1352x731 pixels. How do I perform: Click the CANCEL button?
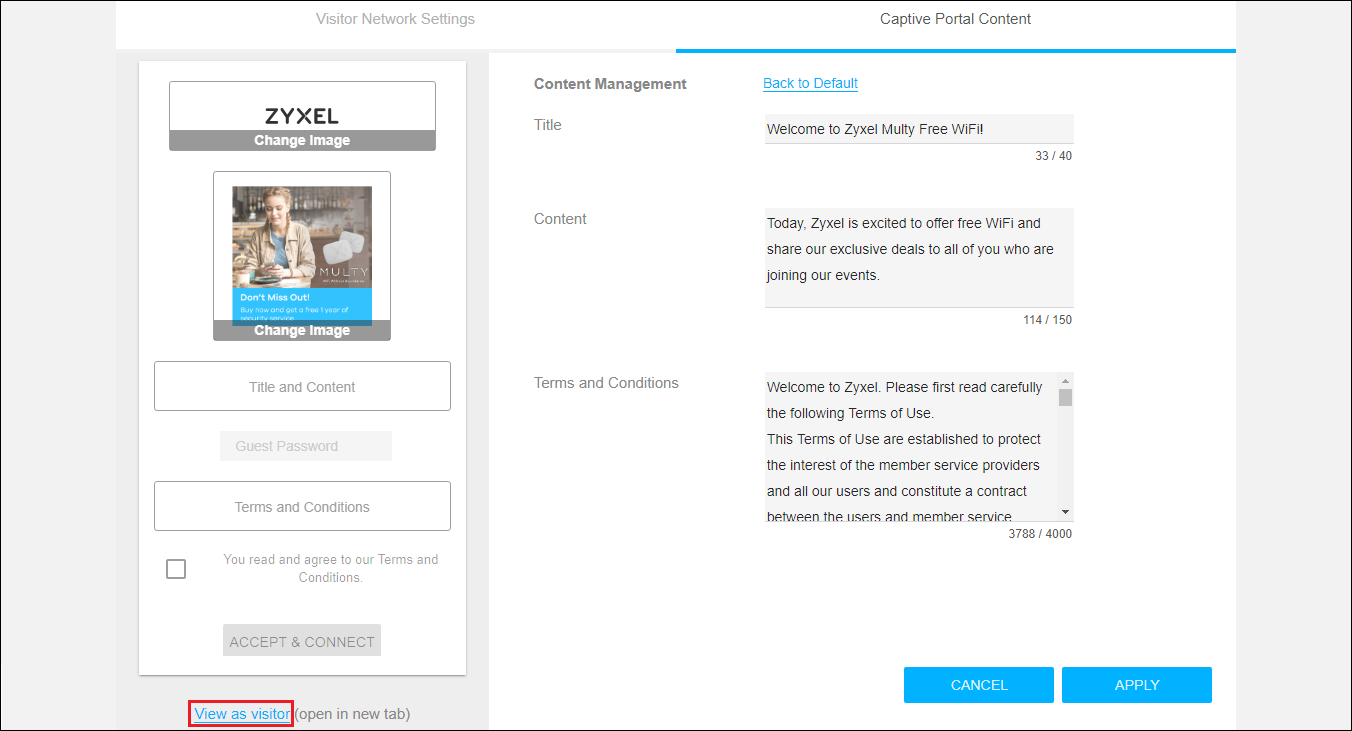point(979,685)
